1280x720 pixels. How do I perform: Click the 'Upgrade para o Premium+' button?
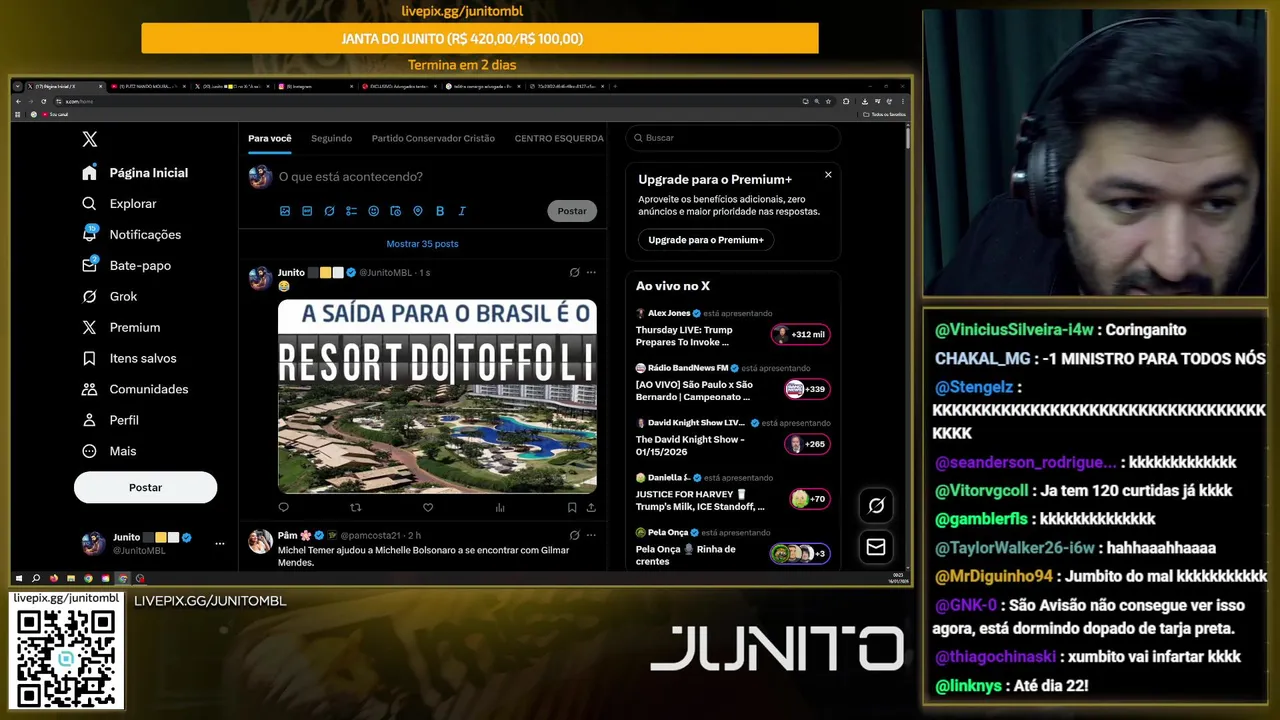(706, 240)
